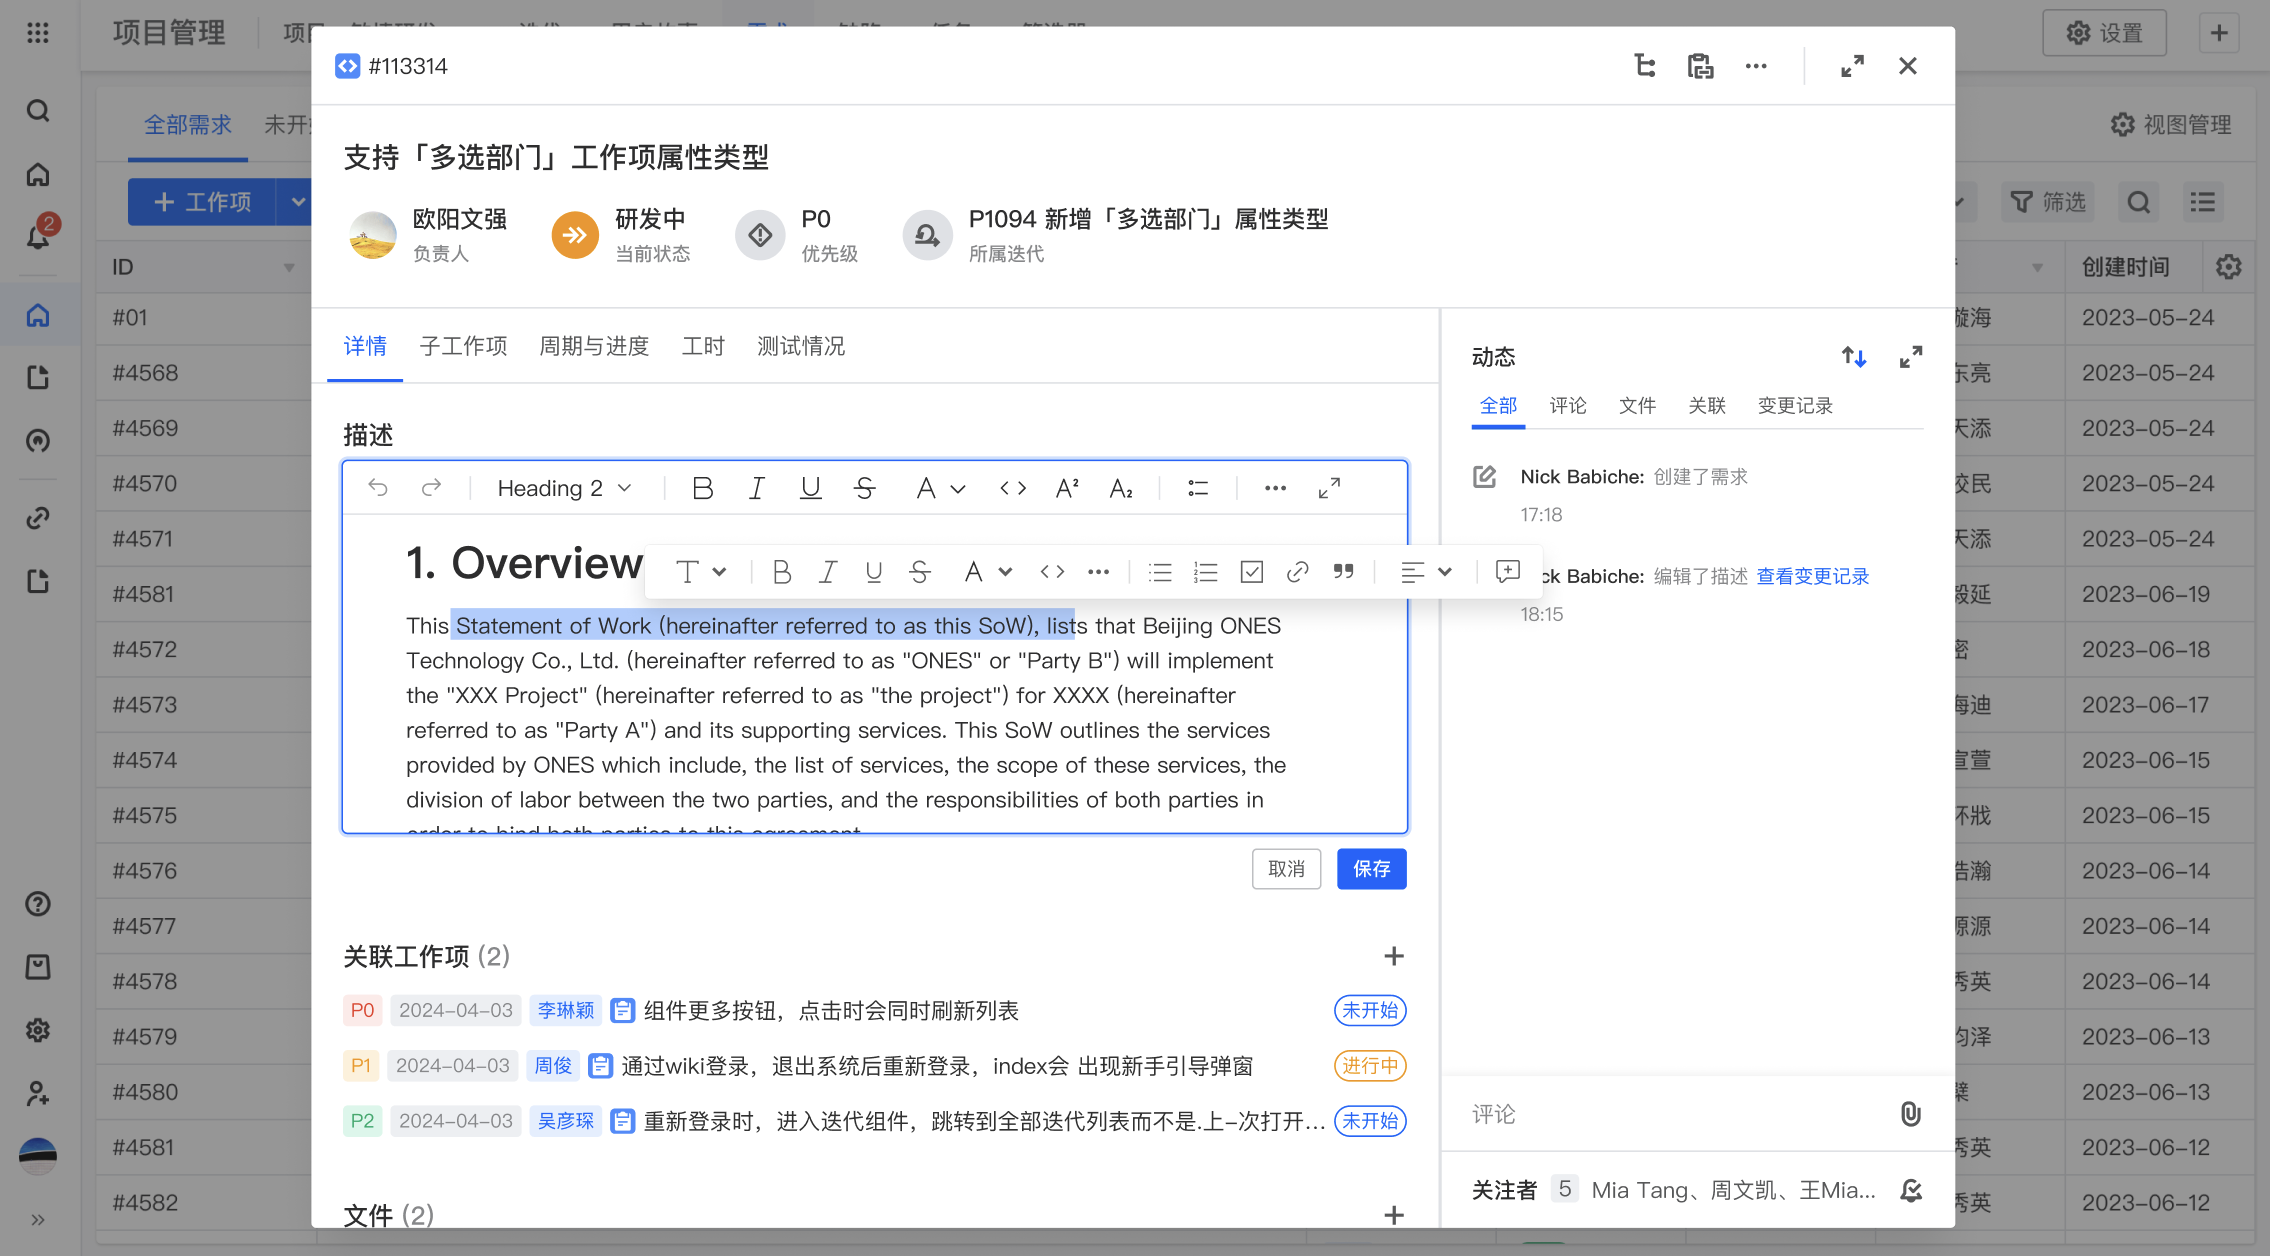This screenshot has width=2270, height=1256.
Task: Copy the work item link from the dialog header
Action: [1700, 65]
